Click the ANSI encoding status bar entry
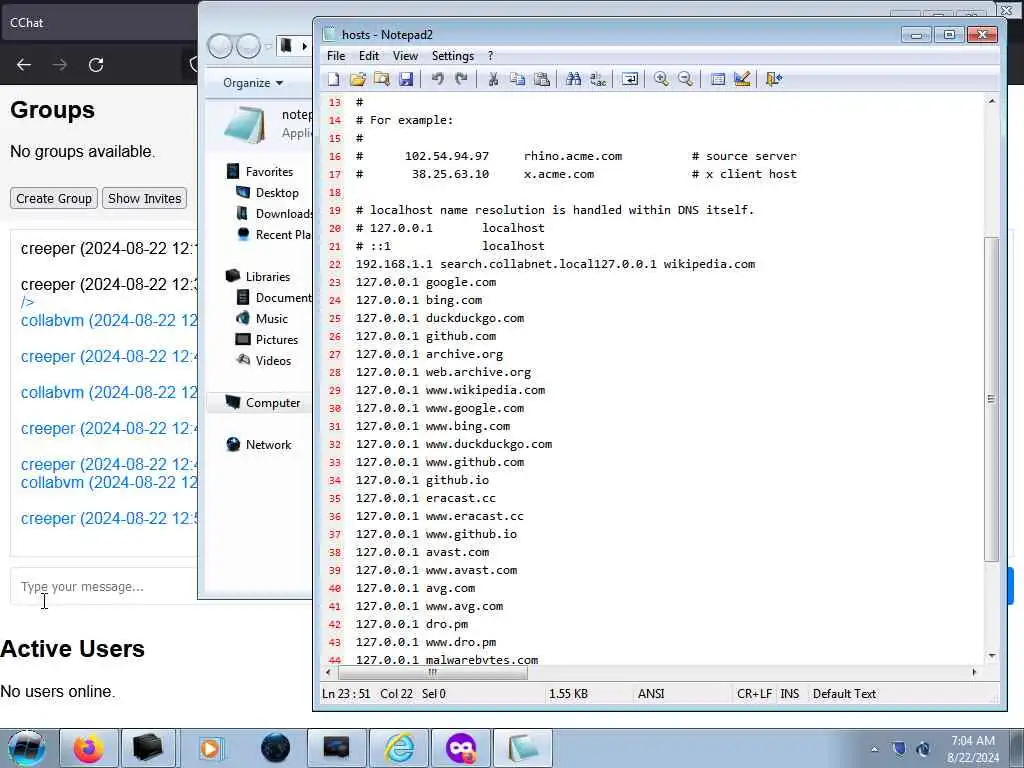 click(651, 694)
